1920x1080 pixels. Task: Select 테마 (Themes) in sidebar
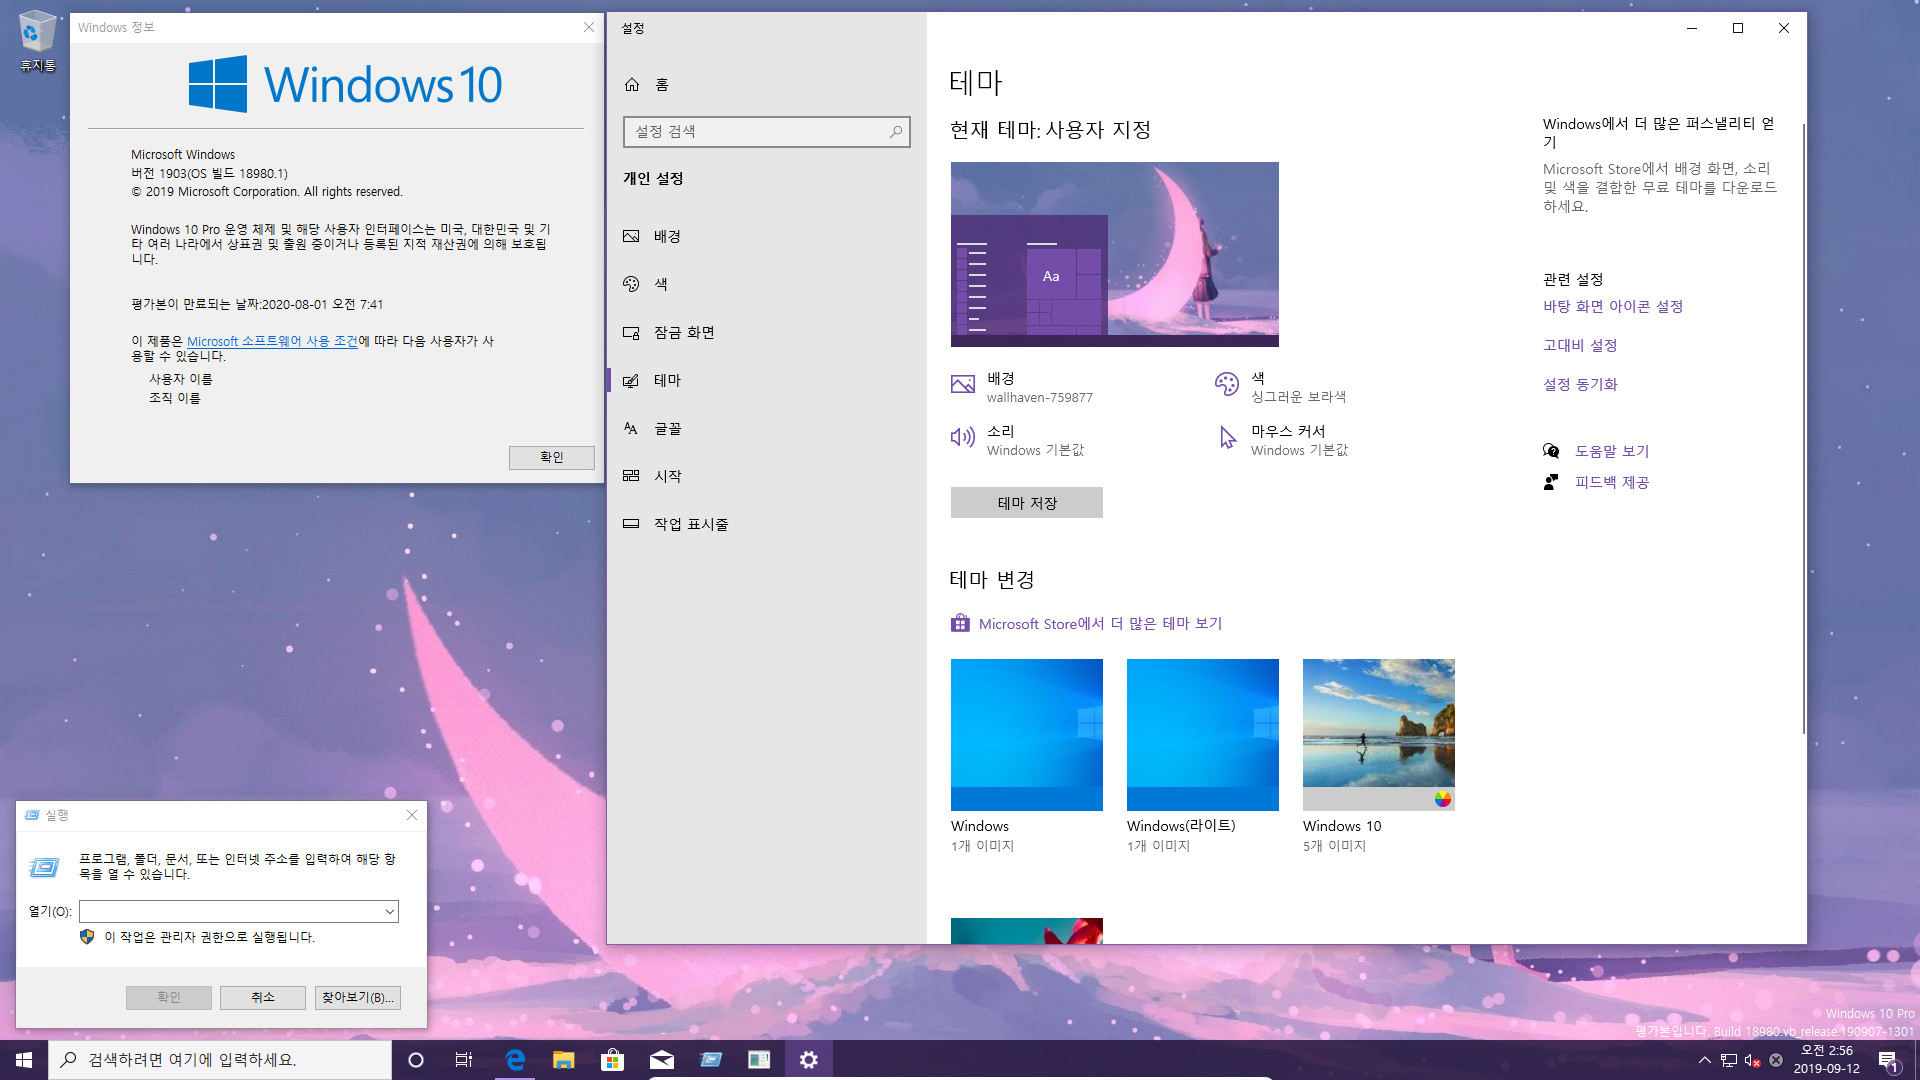[652, 381]
